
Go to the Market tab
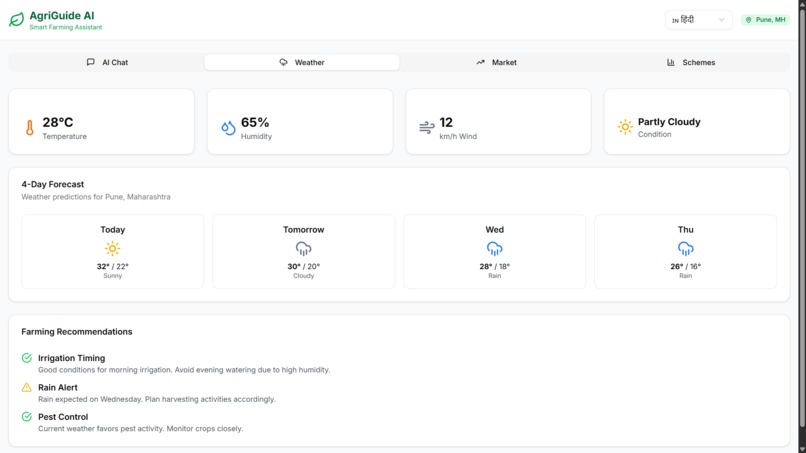[497, 62]
